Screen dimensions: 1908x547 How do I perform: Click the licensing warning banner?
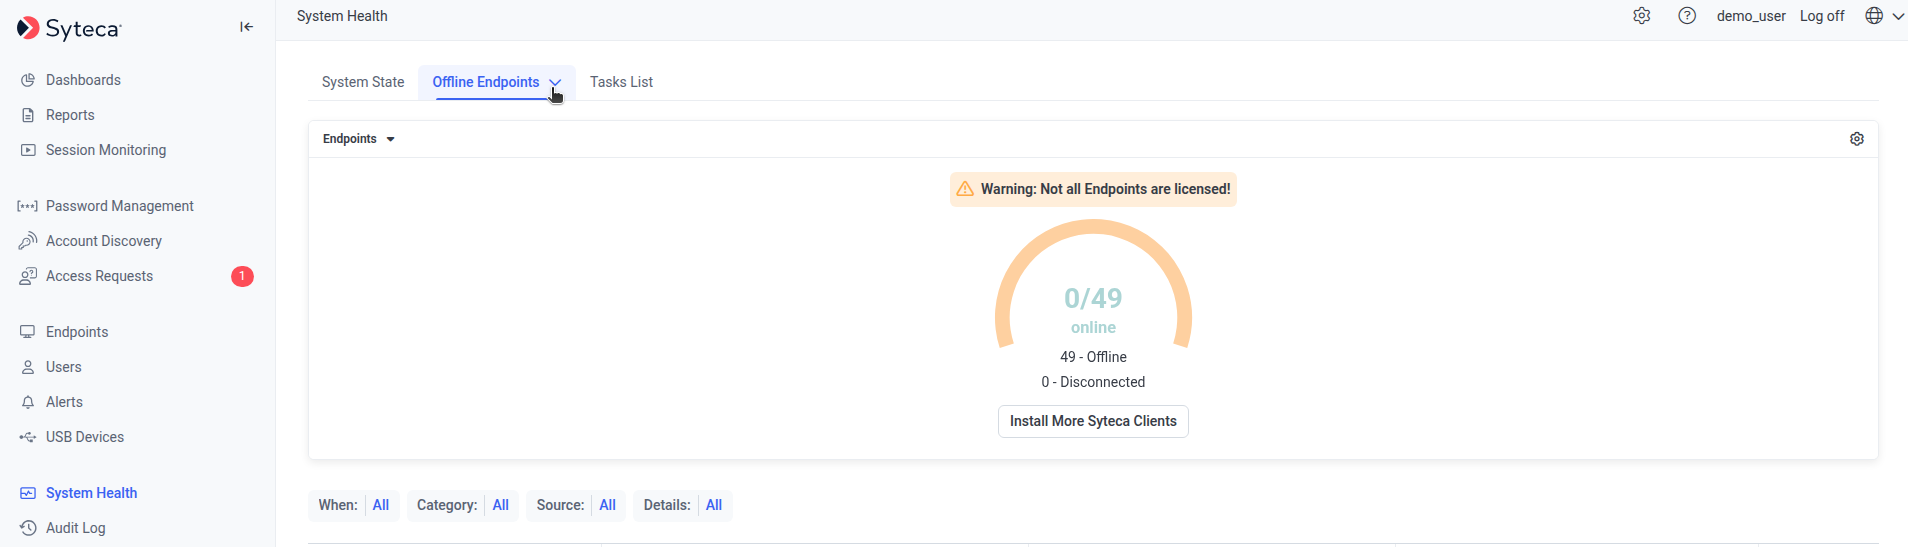click(1093, 189)
